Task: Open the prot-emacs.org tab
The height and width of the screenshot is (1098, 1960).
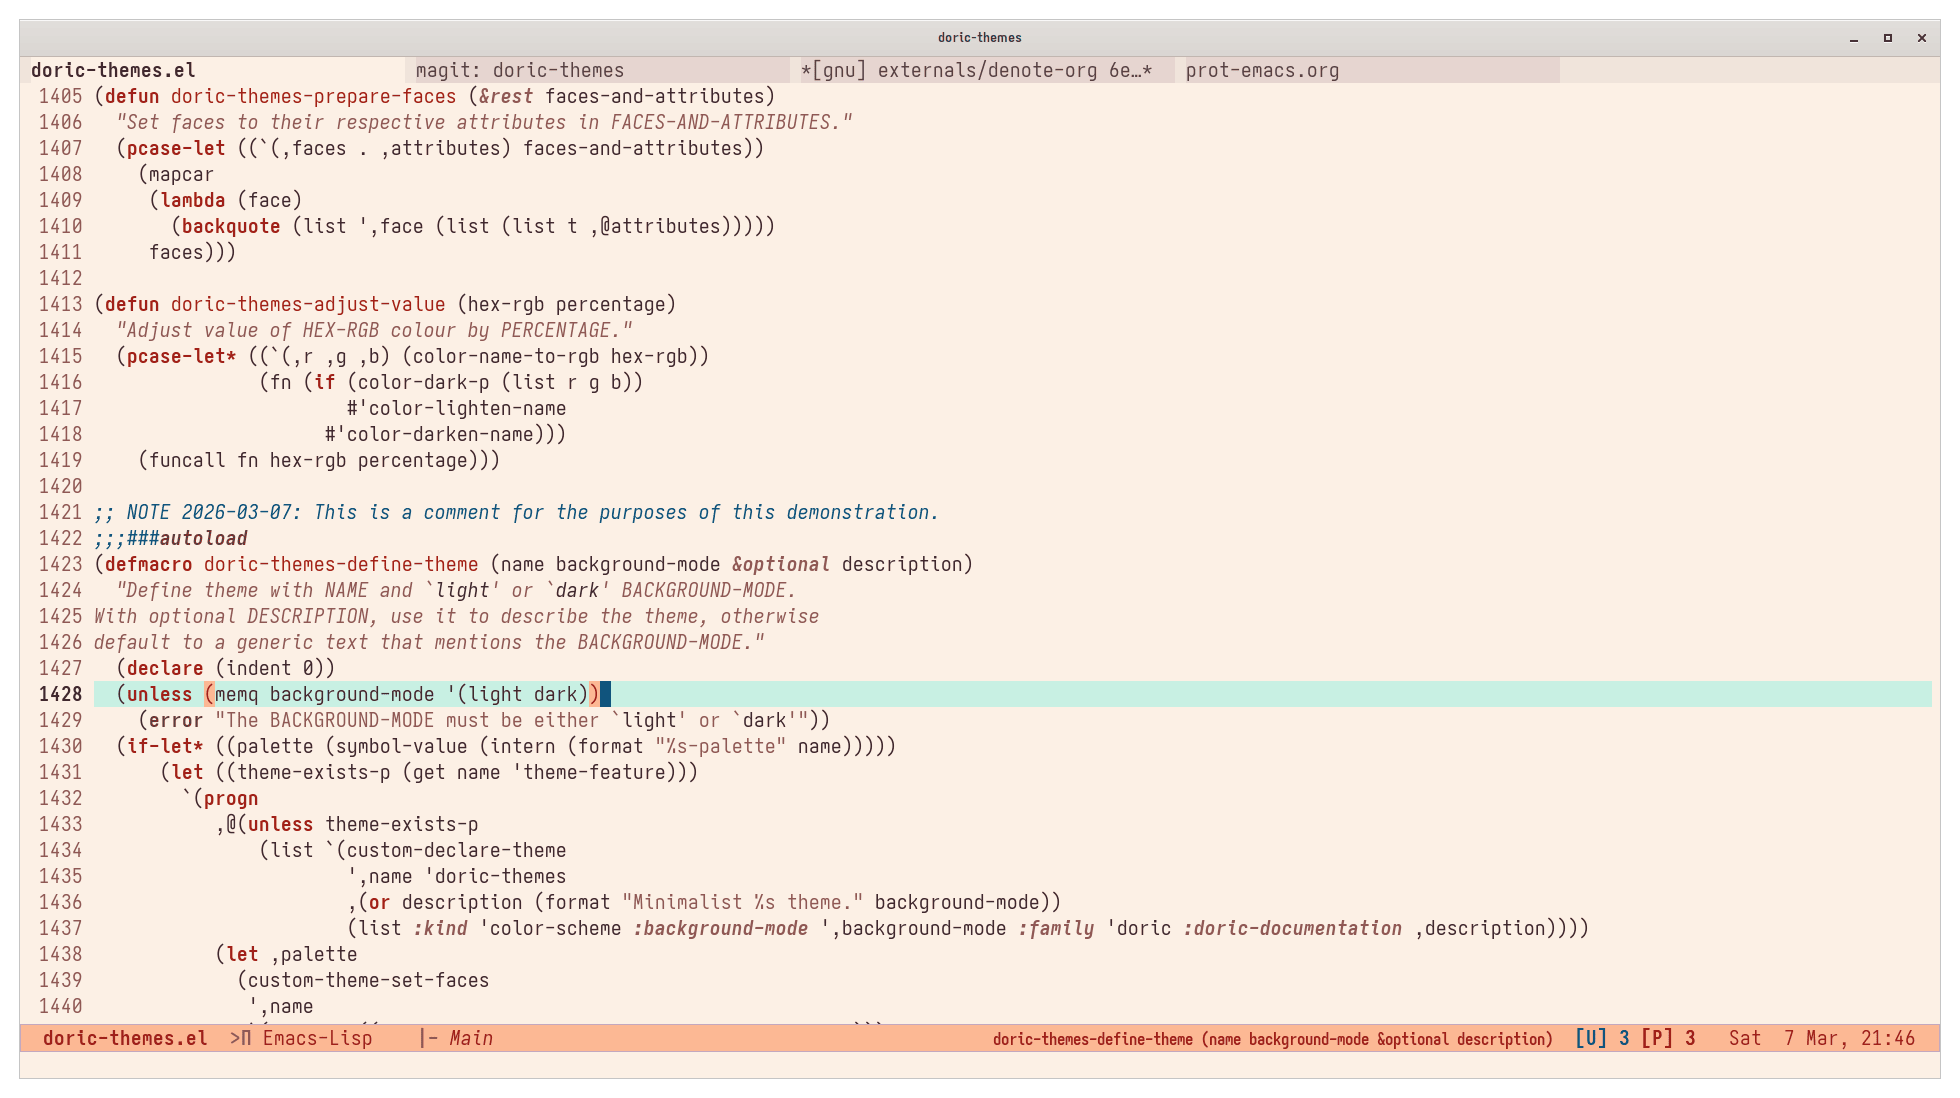Action: point(1262,70)
